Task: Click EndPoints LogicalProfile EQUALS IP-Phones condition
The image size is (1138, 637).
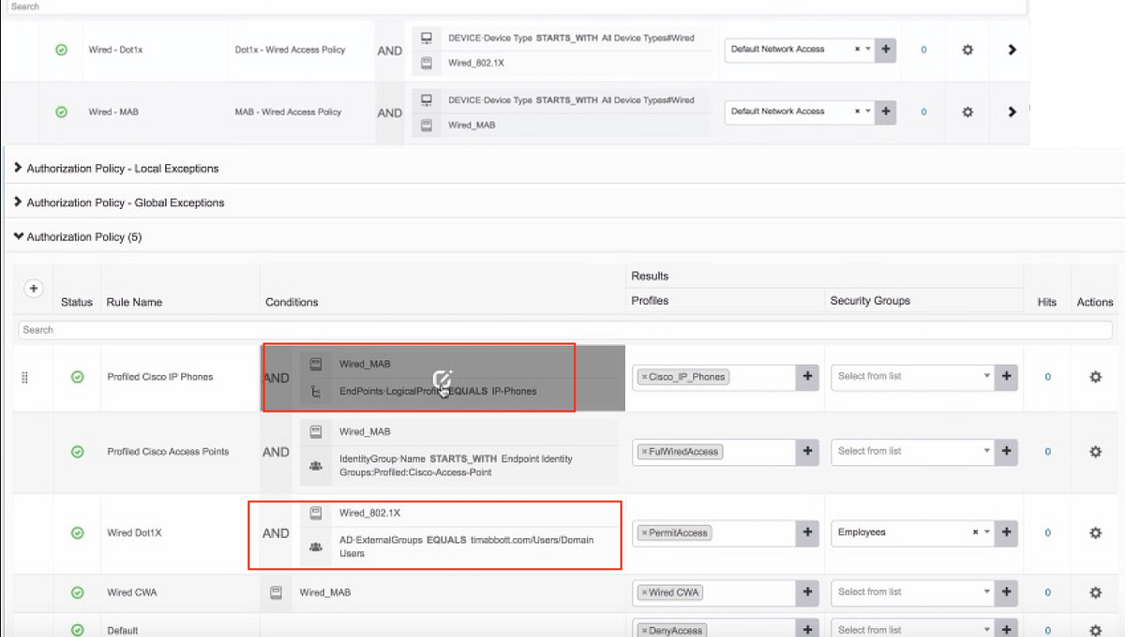Action: point(438,391)
